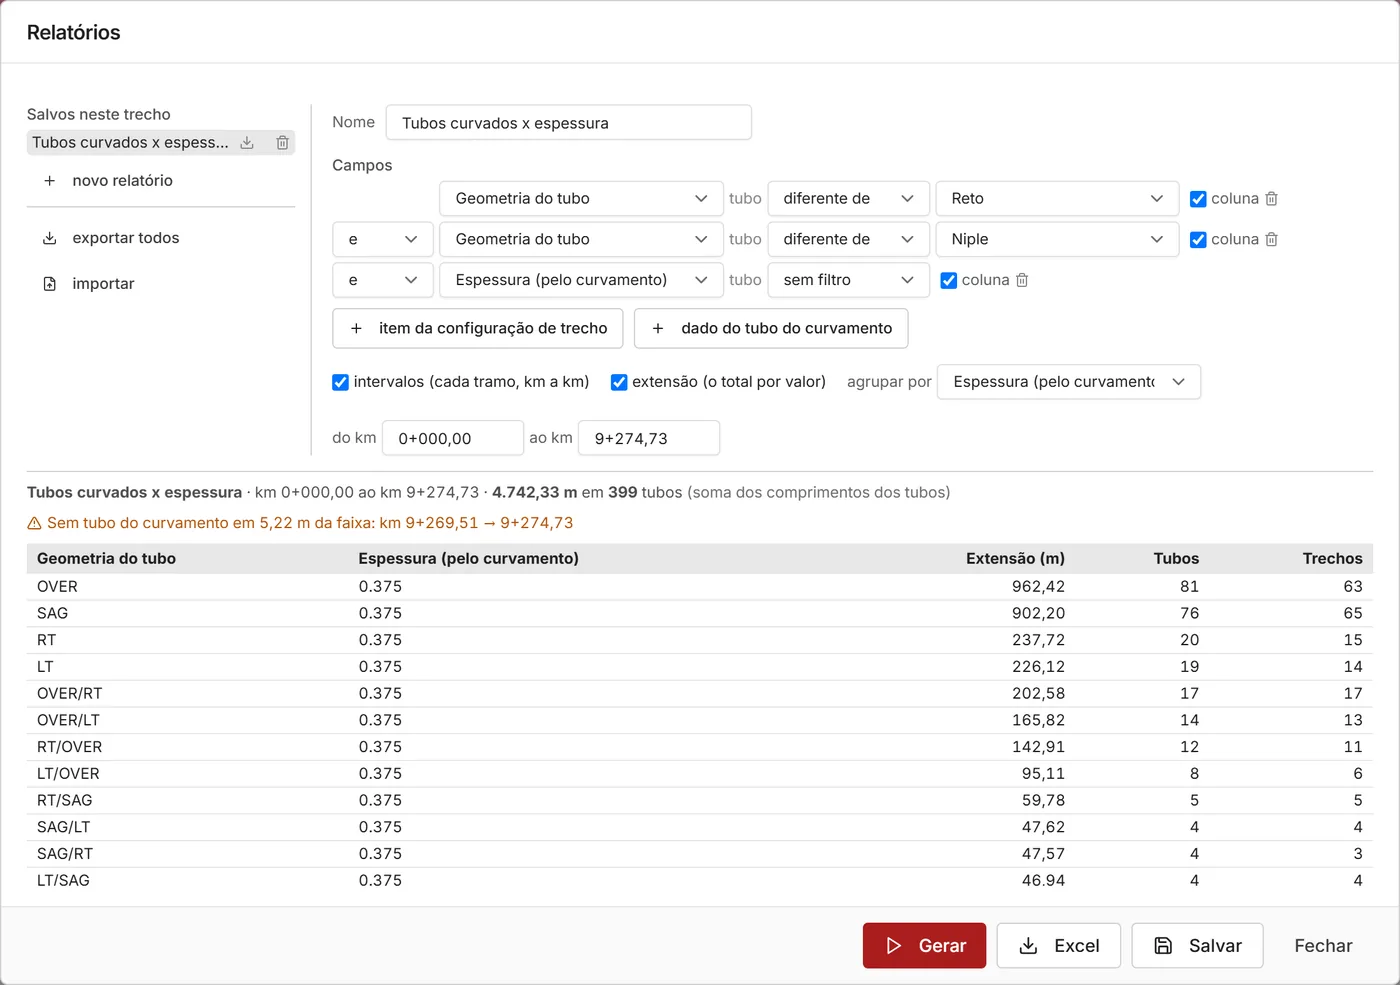
Task: Remove the Niple filter row via trash icon
Action: pyautogui.click(x=1272, y=240)
